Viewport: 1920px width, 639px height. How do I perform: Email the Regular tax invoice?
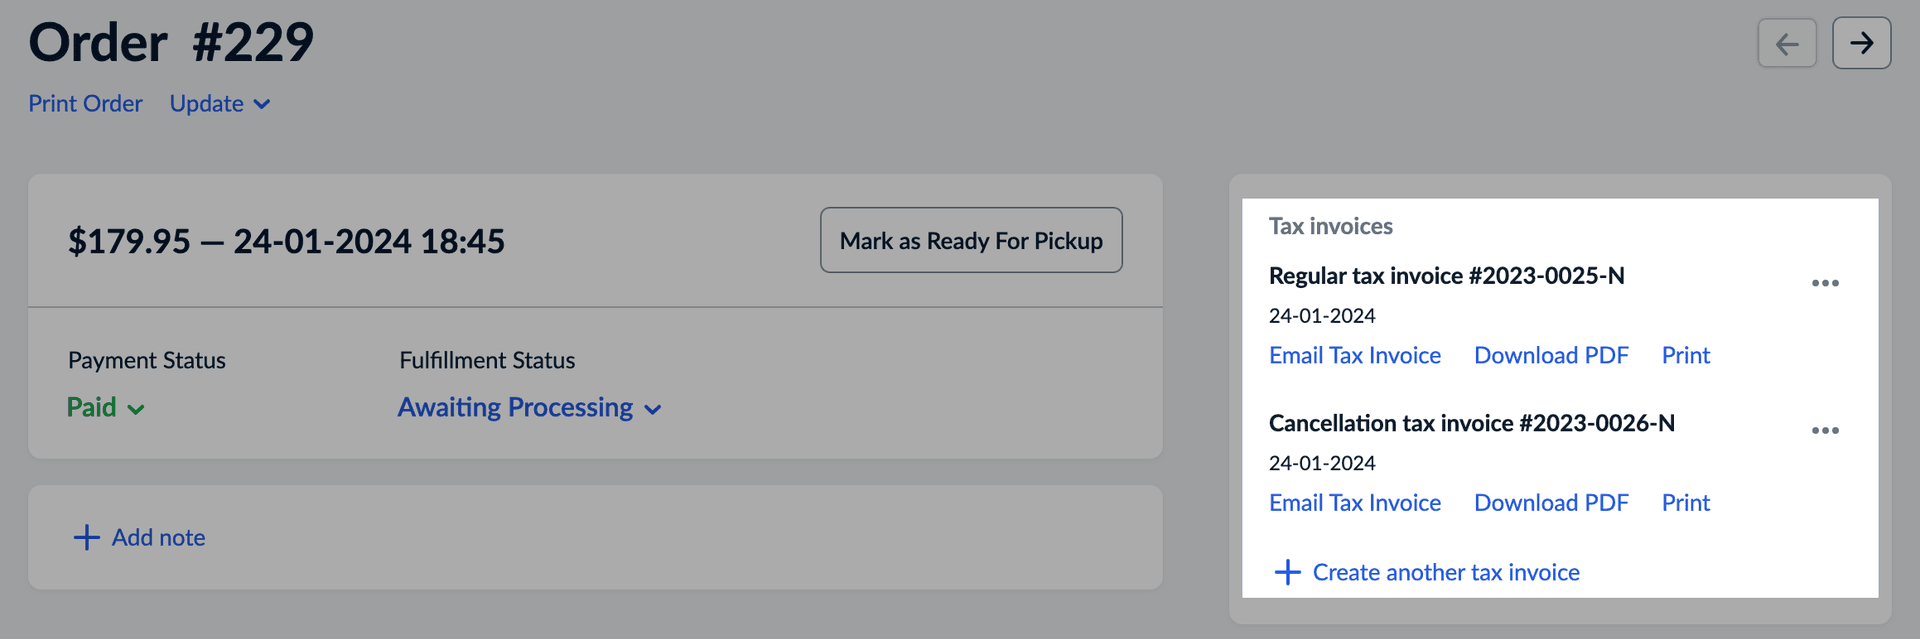(x=1354, y=356)
